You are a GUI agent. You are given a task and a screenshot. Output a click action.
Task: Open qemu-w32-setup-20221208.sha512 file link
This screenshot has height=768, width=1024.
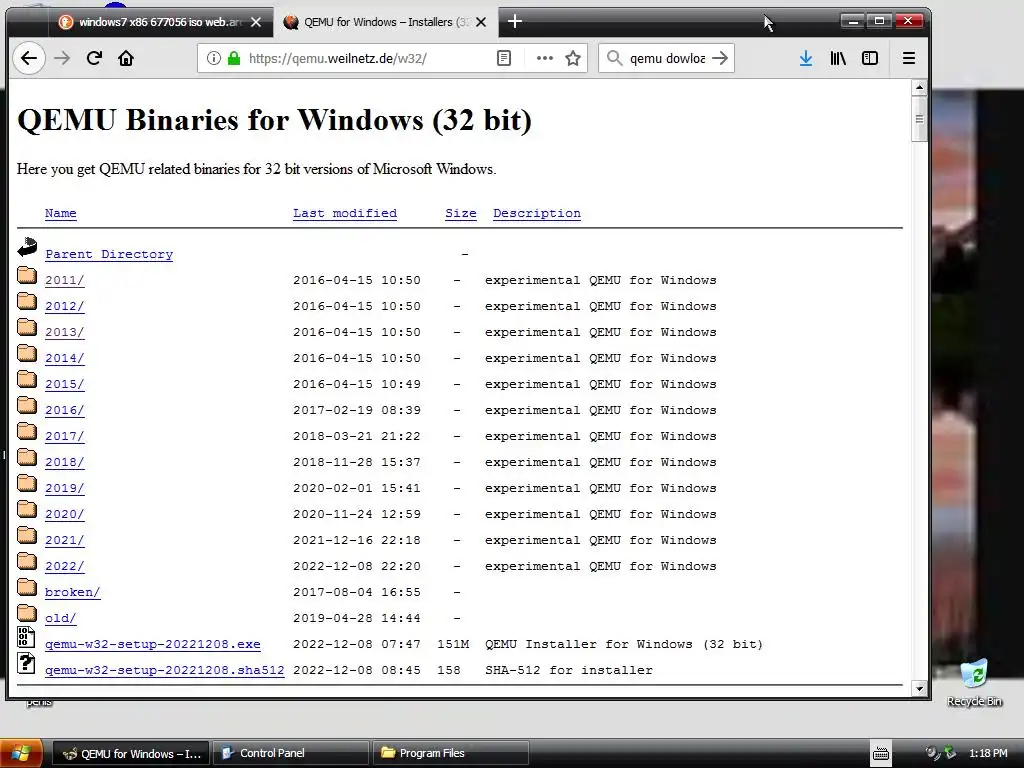tap(165, 671)
